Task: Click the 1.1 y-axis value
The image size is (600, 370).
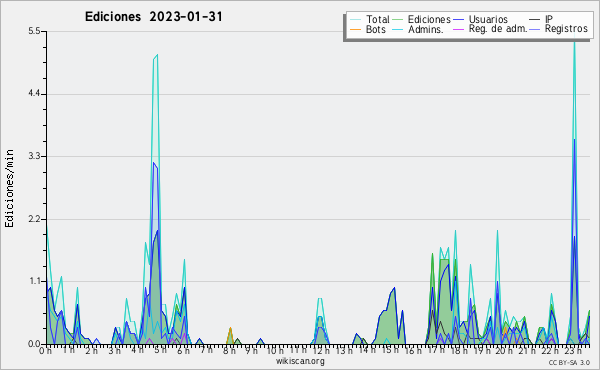Action: point(34,282)
